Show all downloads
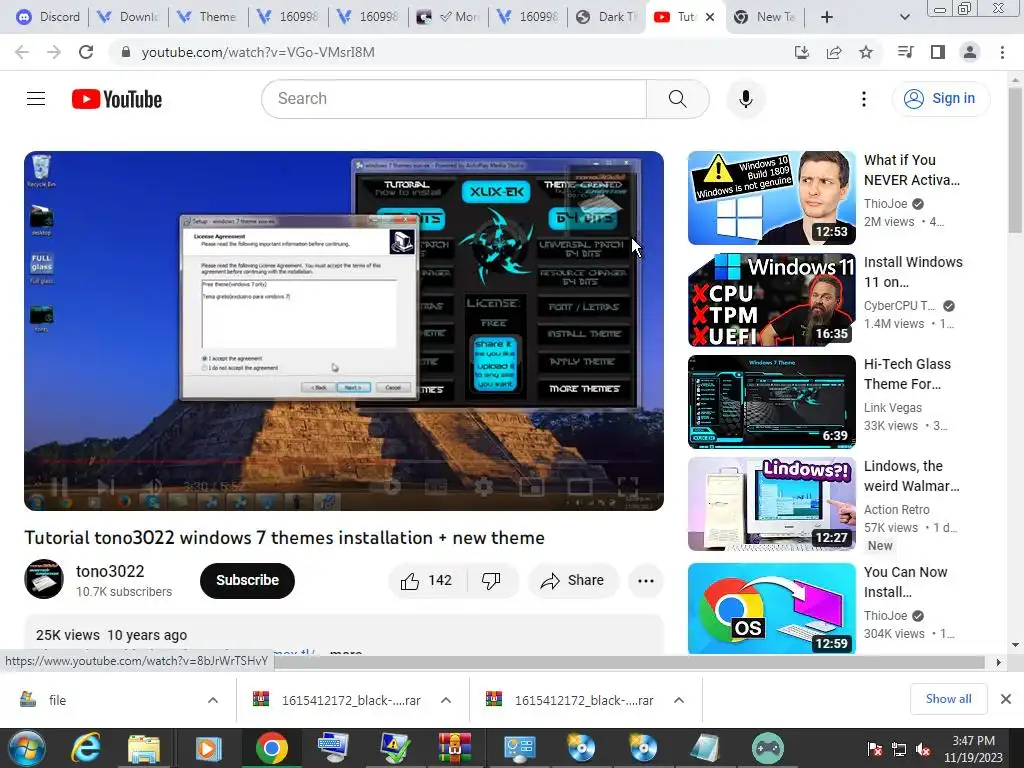1024x768 pixels. click(x=948, y=699)
